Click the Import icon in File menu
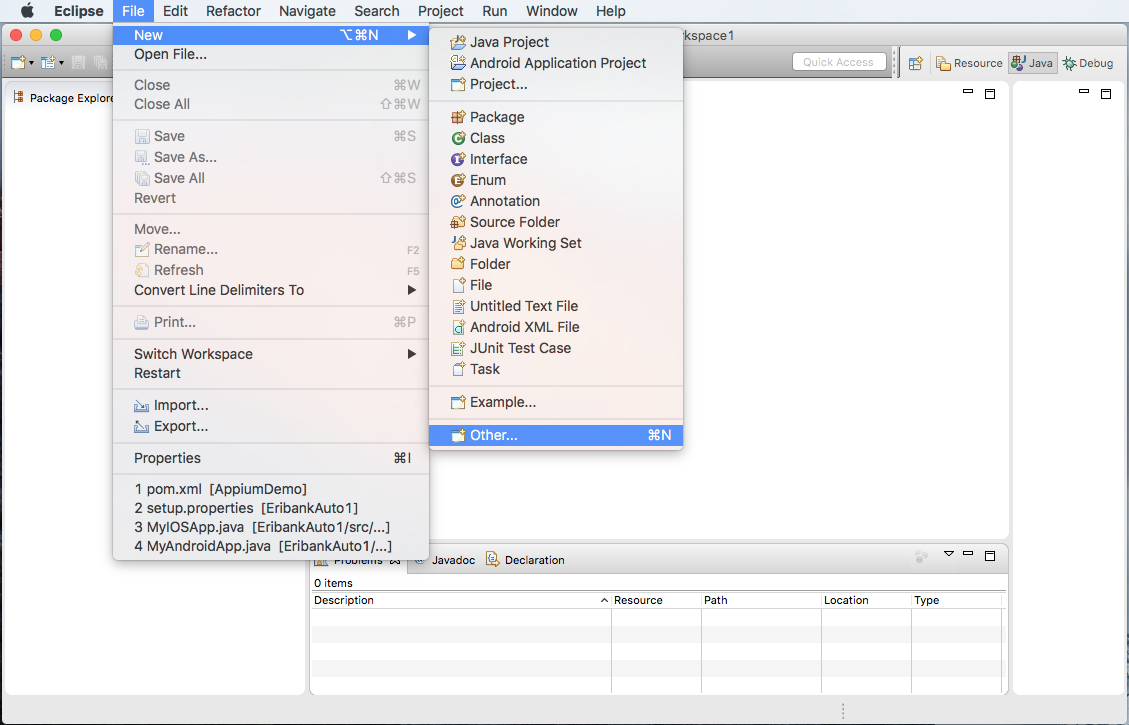1129x725 pixels. coord(142,405)
